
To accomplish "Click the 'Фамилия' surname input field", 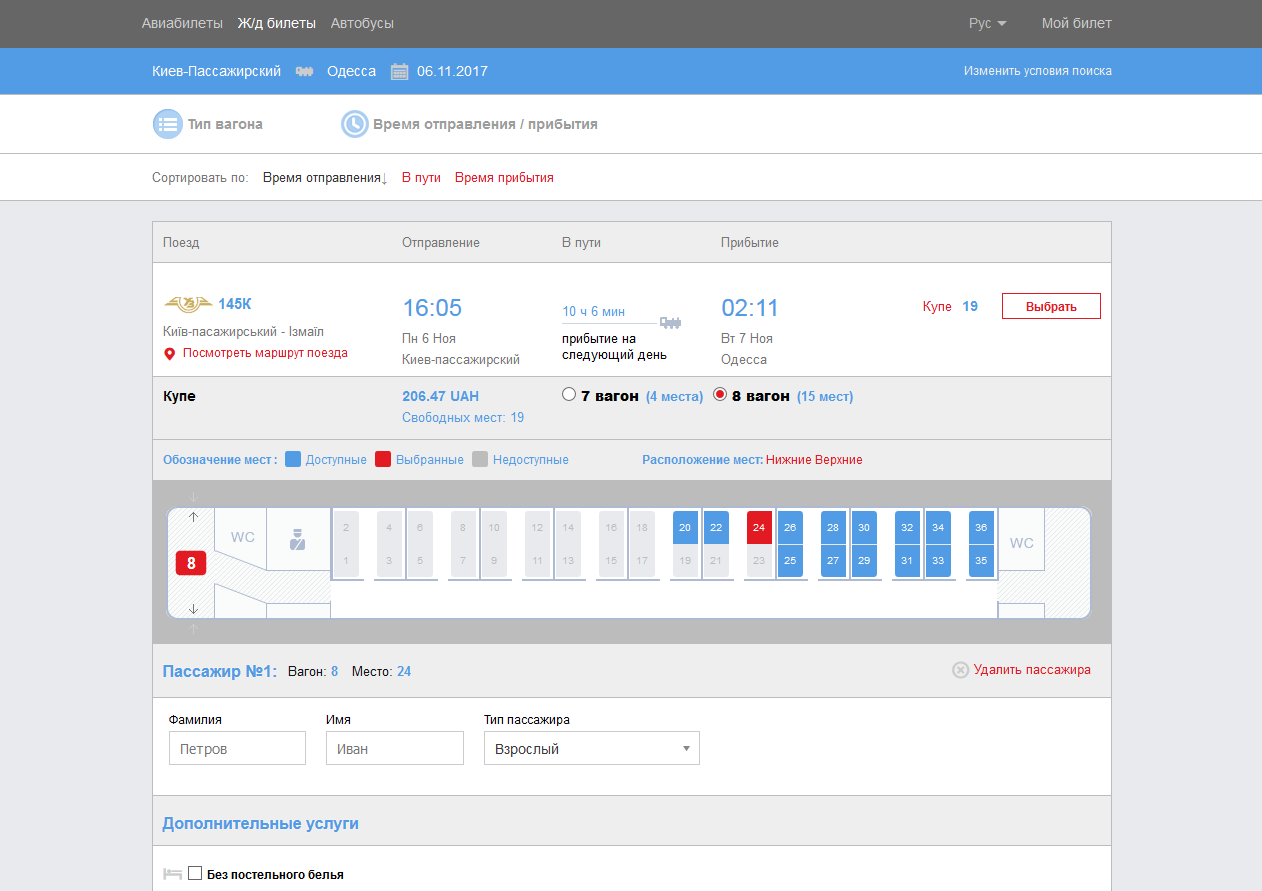I will [237, 748].
